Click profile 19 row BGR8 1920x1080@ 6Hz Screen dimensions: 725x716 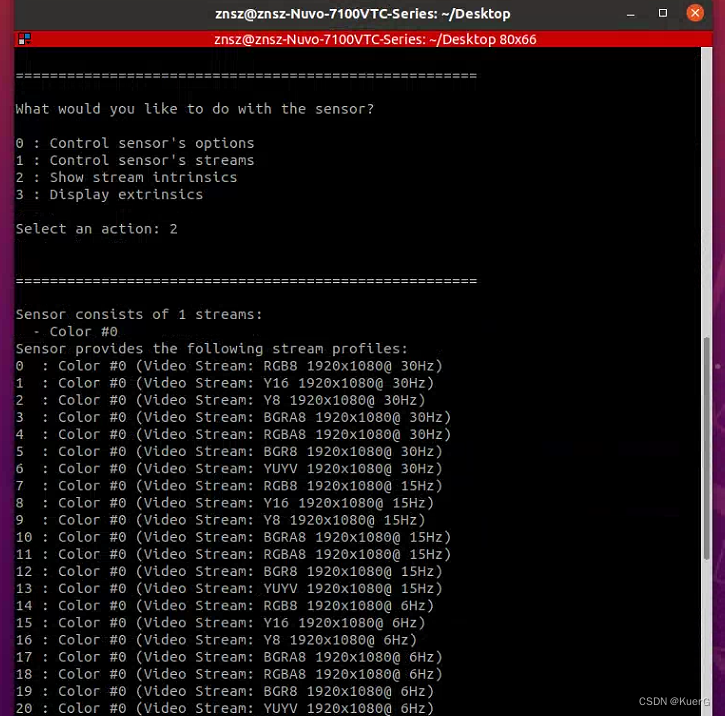point(225,691)
